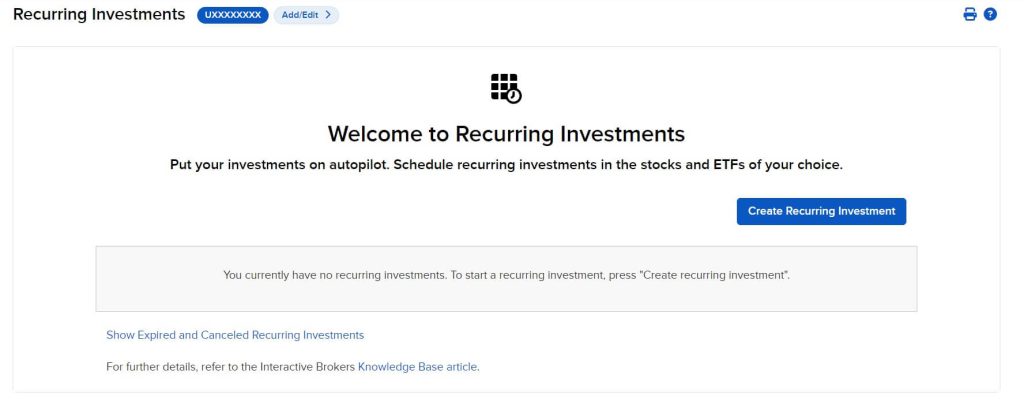Viewport: 1024px width, 419px height.
Task: Select the UXXXXXXXX account badge
Action: click(x=232, y=15)
